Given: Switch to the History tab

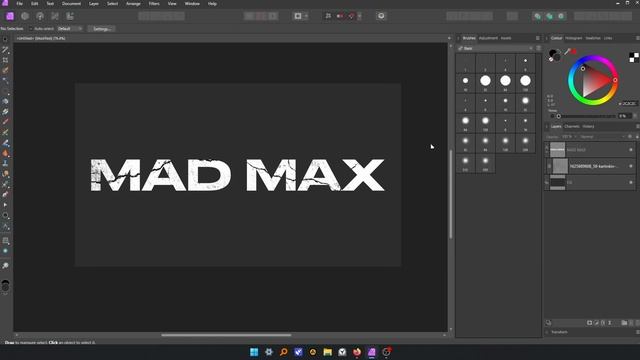Looking at the screenshot, I should pos(588,127).
